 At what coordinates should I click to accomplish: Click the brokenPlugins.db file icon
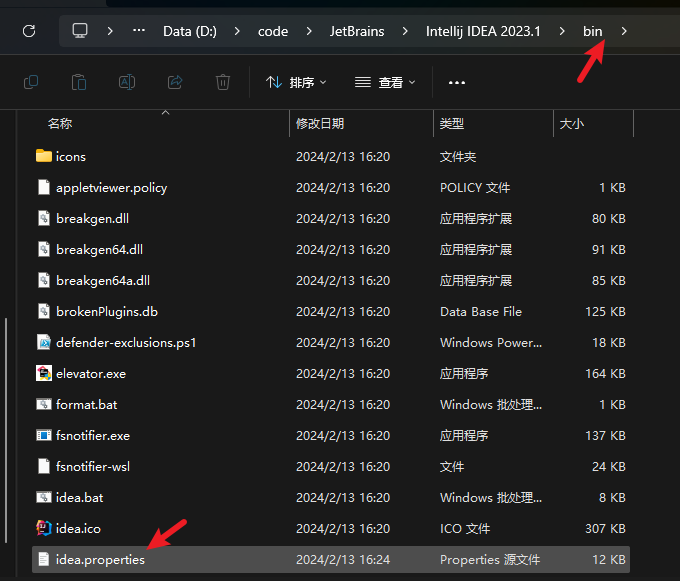coord(44,311)
